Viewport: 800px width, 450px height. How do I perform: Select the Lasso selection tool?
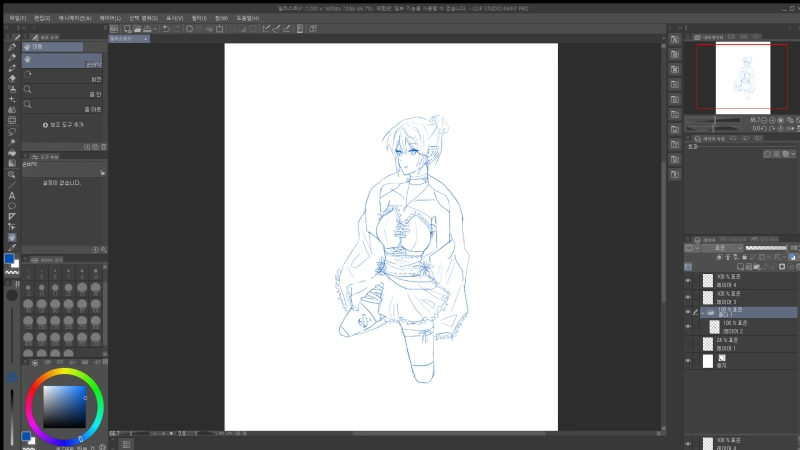(11, 131)
